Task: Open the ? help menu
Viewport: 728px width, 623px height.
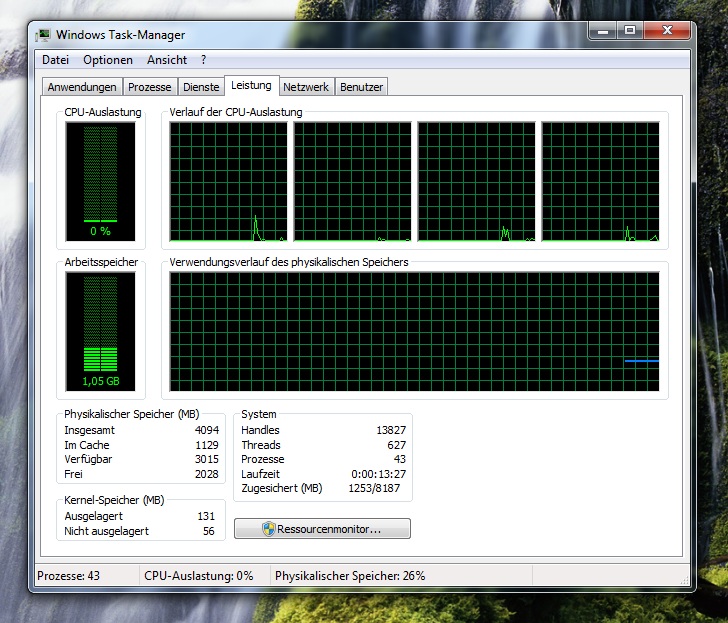Action: pyautogui.click(x=203, y=60)
